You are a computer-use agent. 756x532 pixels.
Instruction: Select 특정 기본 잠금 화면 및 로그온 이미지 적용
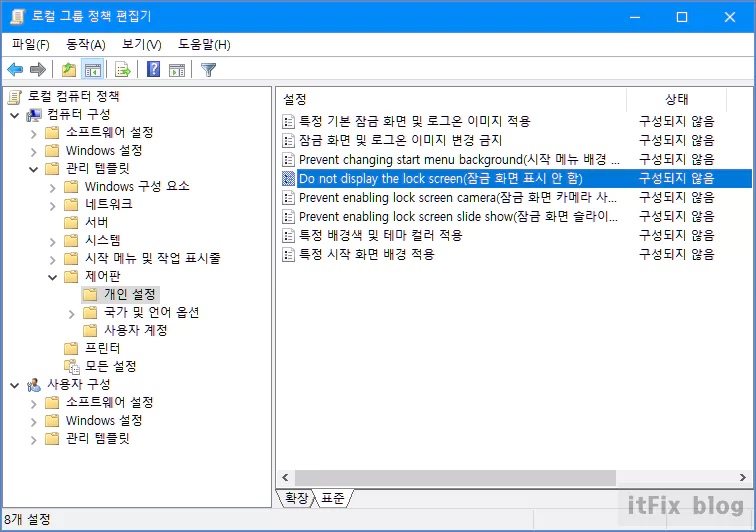click(x=415, y=121)
